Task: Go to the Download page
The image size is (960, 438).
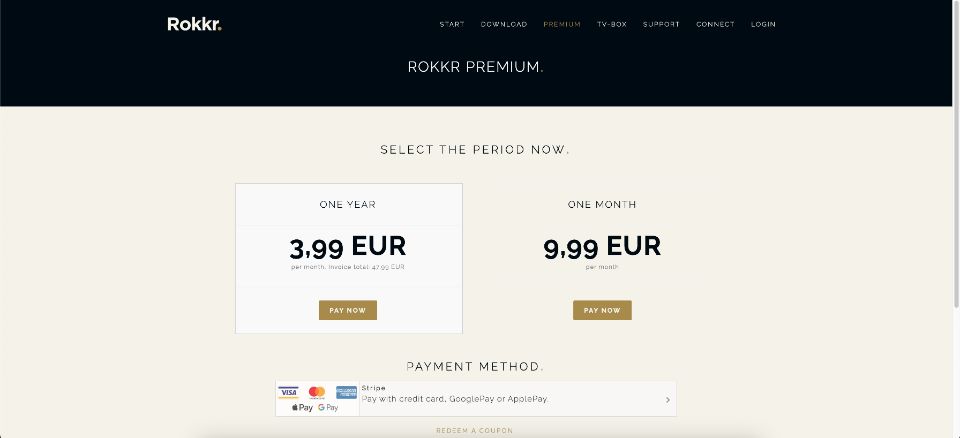Action: tap(503, 25)
